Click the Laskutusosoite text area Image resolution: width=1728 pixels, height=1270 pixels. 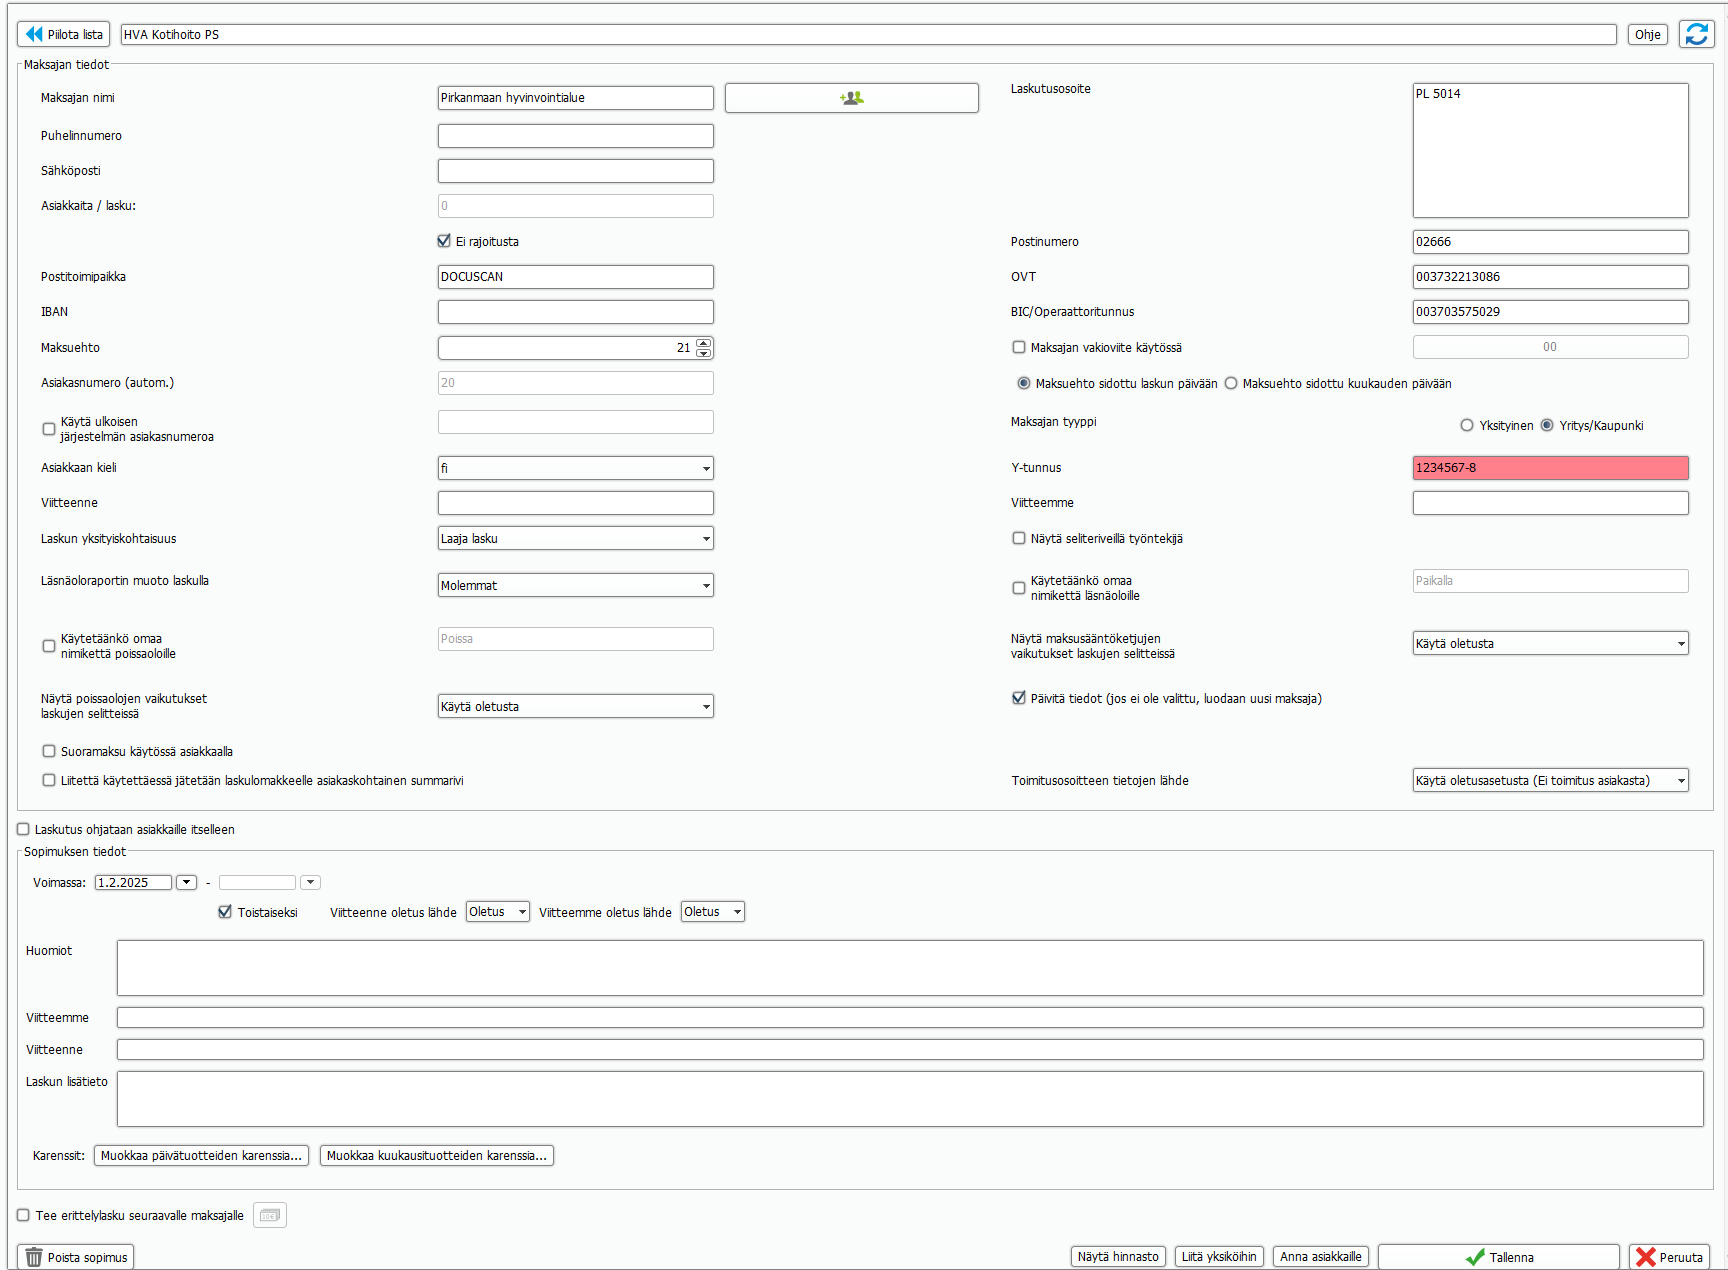coord(1550,150)
